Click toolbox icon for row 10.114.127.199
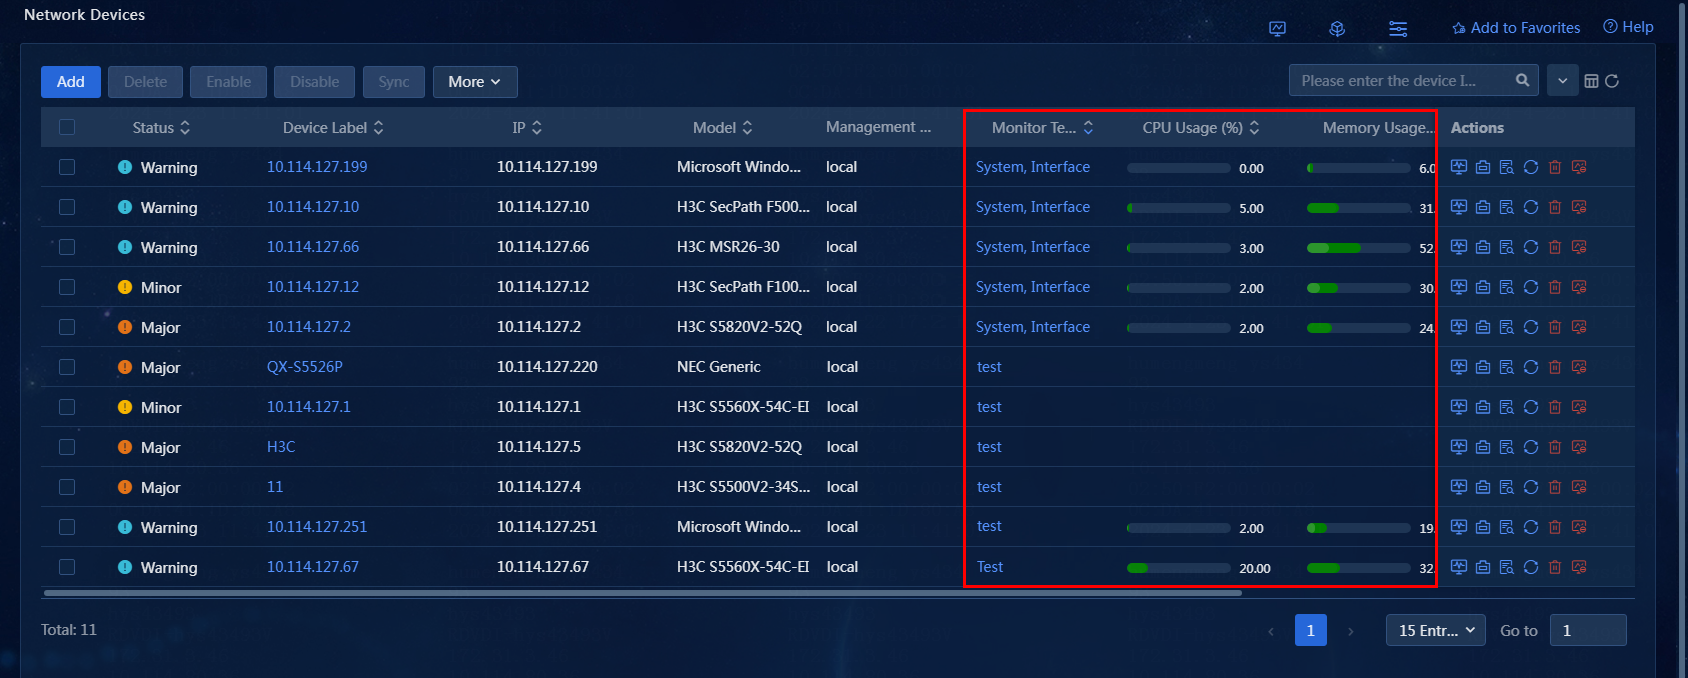The image size is (1688, 678). (1483, 167)
